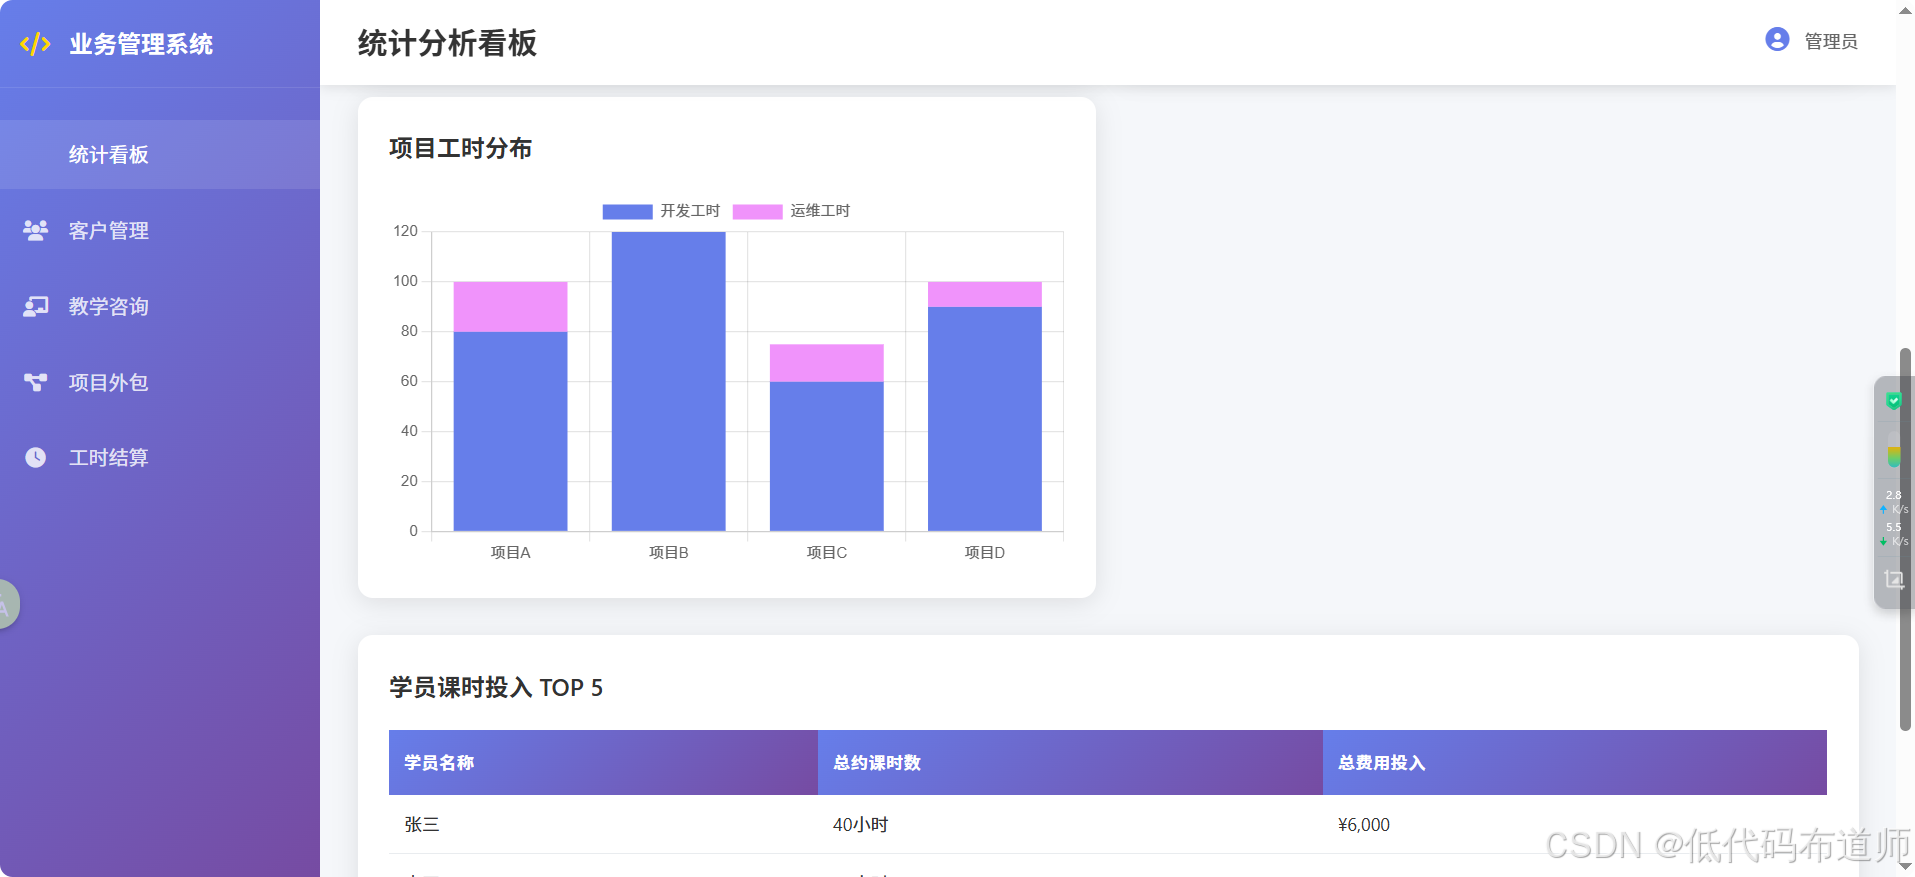The height and width of the screenshot is (877, 1915).
Task: Click 项目A 运维工时 pink bar segment
Action: (510, 307)
